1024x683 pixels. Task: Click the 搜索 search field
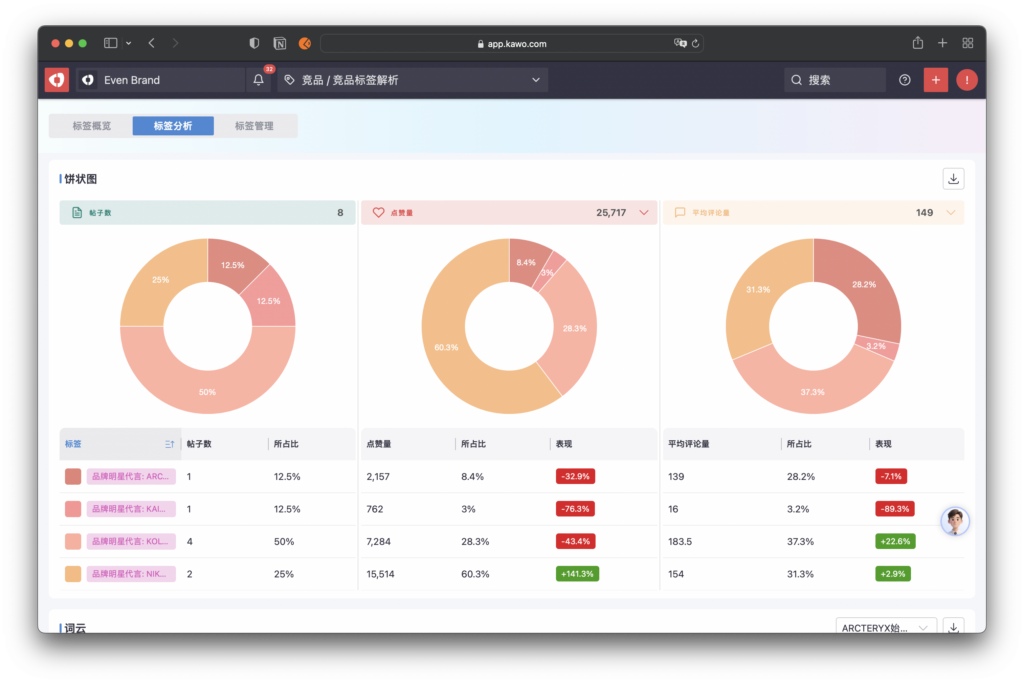[835, 80]
